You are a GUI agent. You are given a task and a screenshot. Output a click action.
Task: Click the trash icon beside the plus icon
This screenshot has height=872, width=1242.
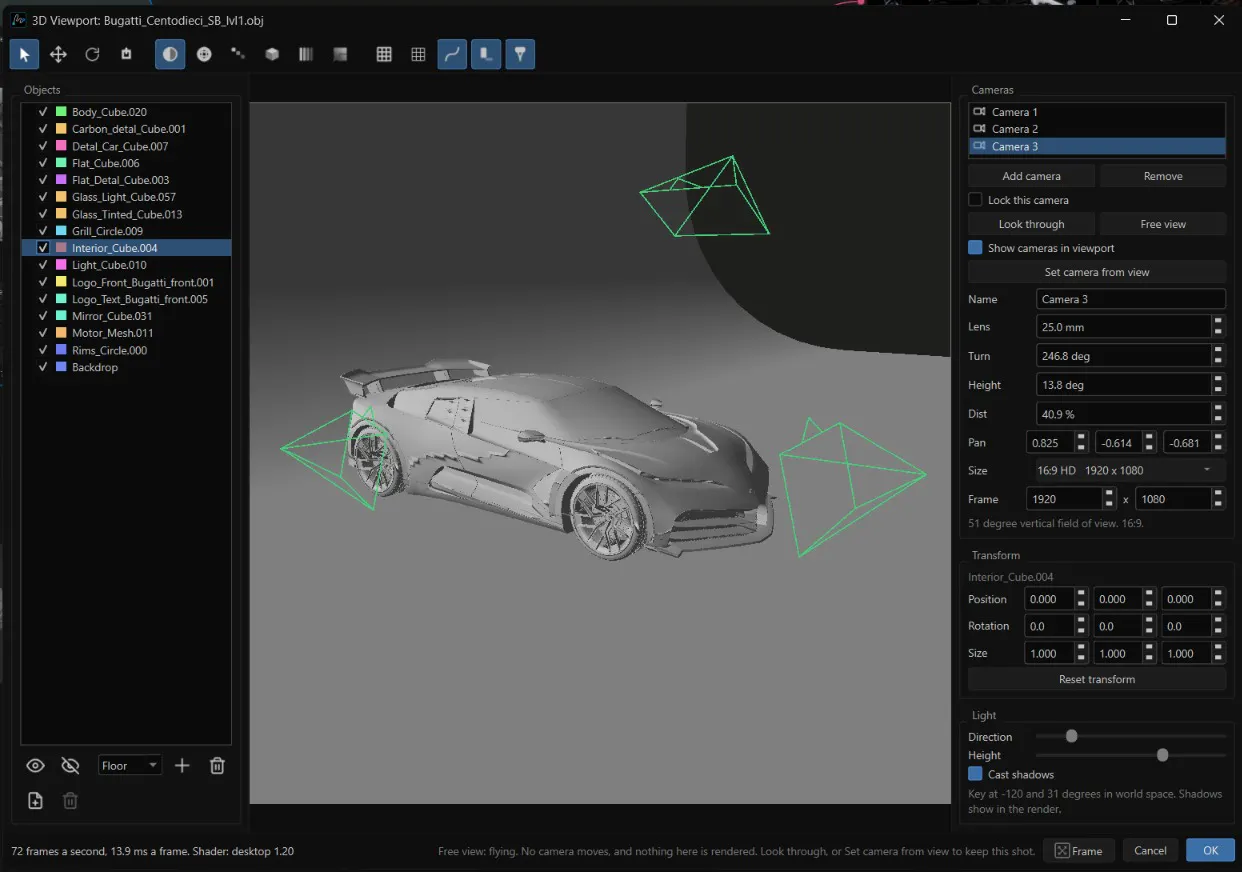click(217, 766)
